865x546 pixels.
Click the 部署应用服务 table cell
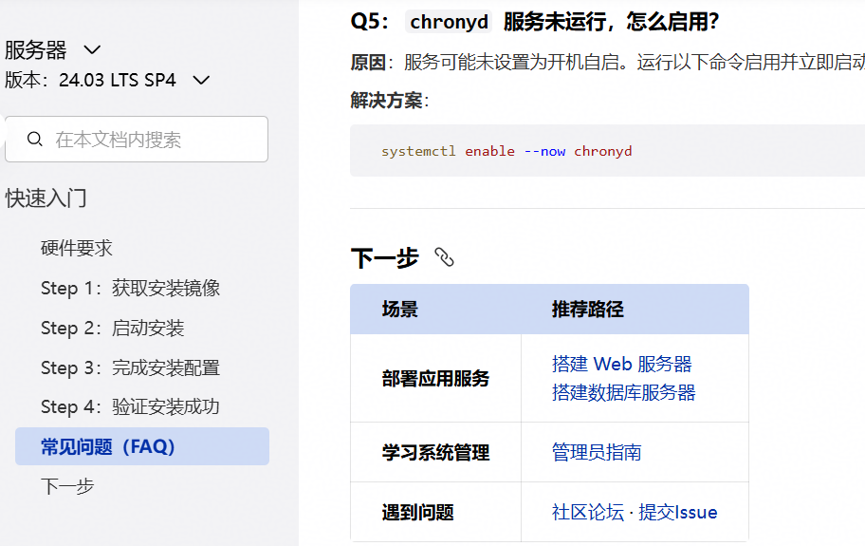point(436,378)
